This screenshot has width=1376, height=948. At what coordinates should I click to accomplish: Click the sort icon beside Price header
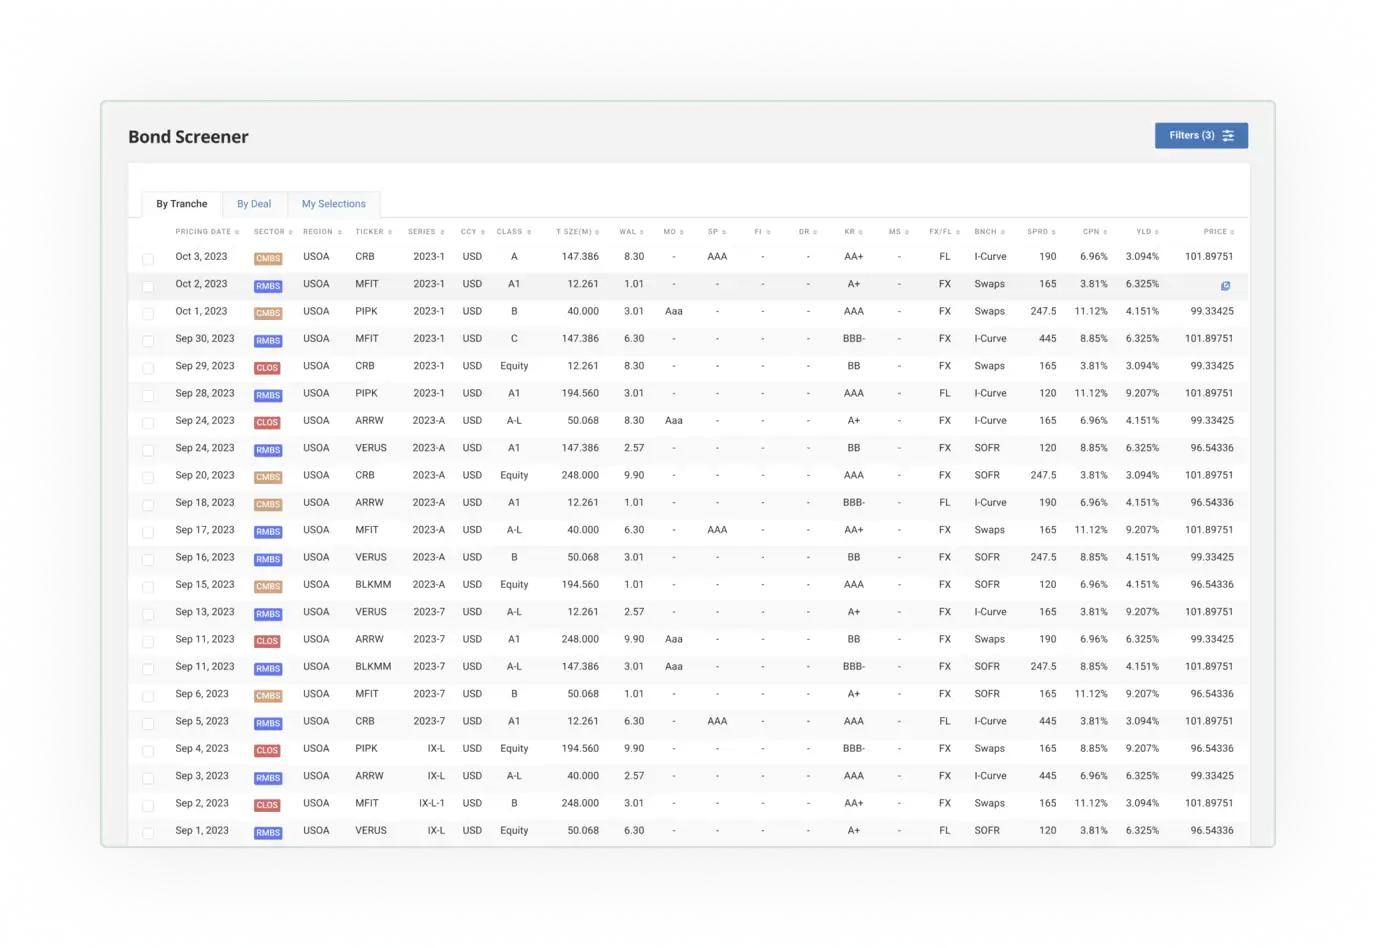[1232, 233]
